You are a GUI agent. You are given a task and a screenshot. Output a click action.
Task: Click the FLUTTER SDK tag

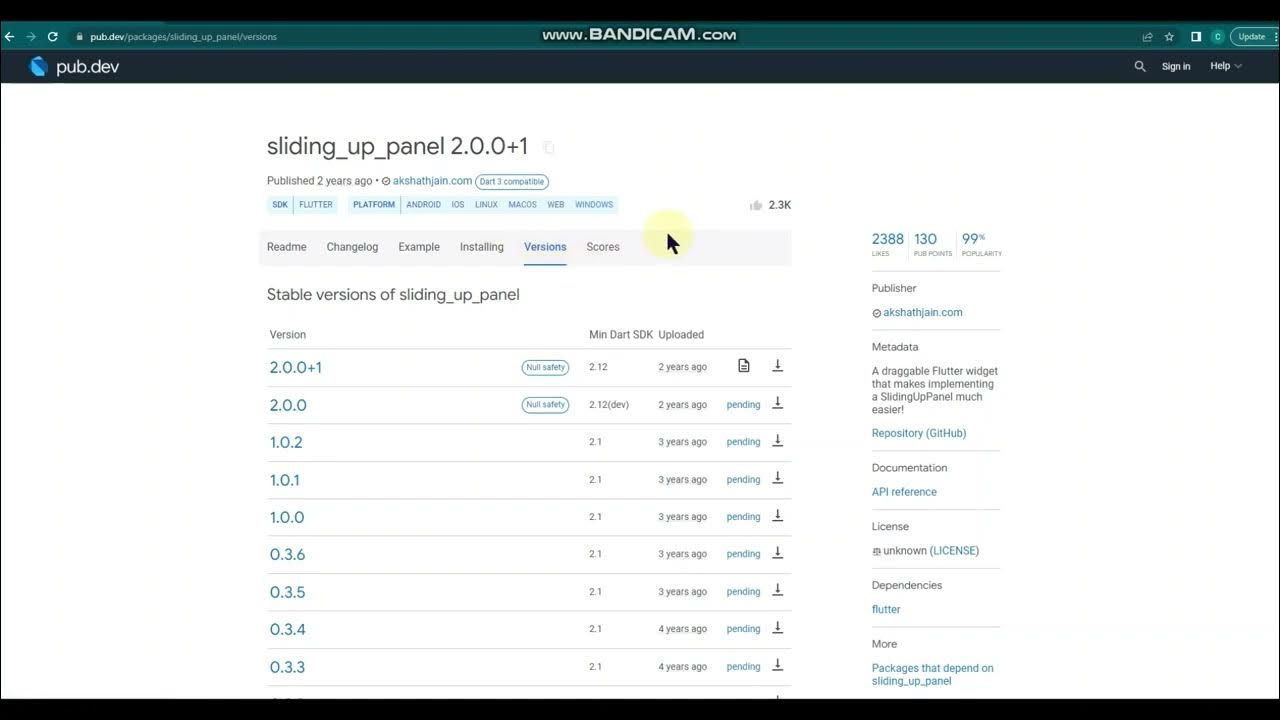[x=316, y=205]
